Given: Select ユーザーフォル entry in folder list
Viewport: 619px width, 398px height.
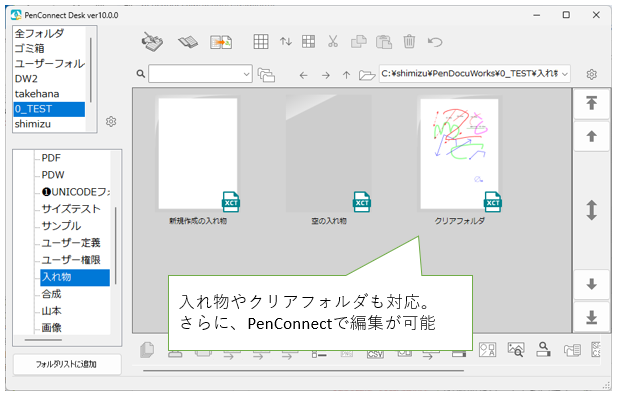Looking at the screenshot, I should (x=49, y=64).
